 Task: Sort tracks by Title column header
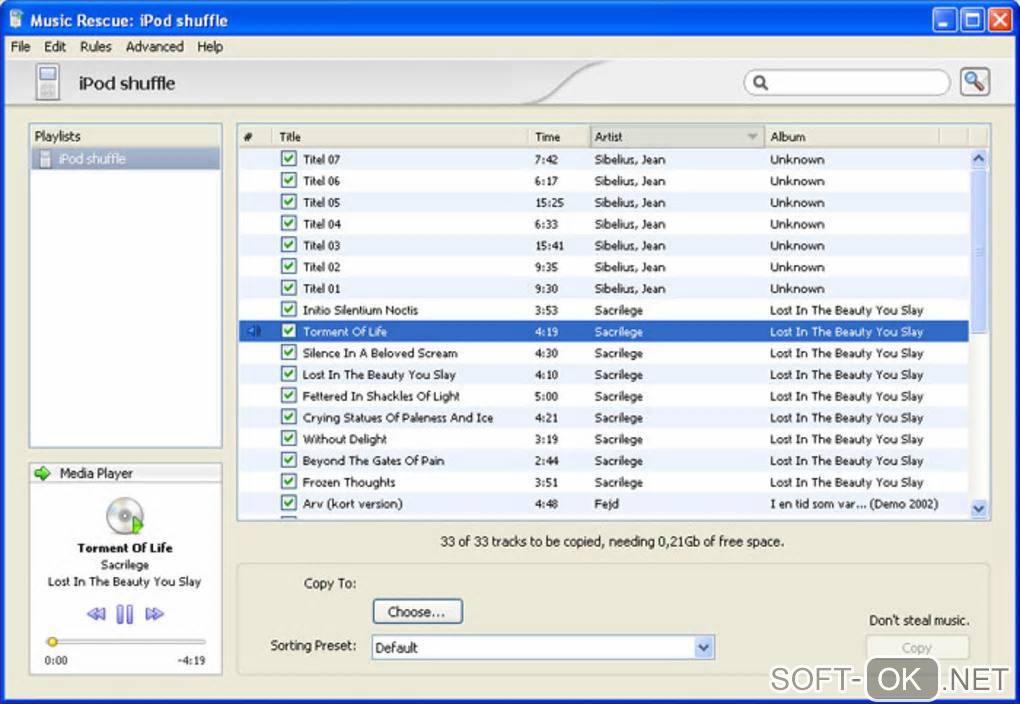[400, 137]
